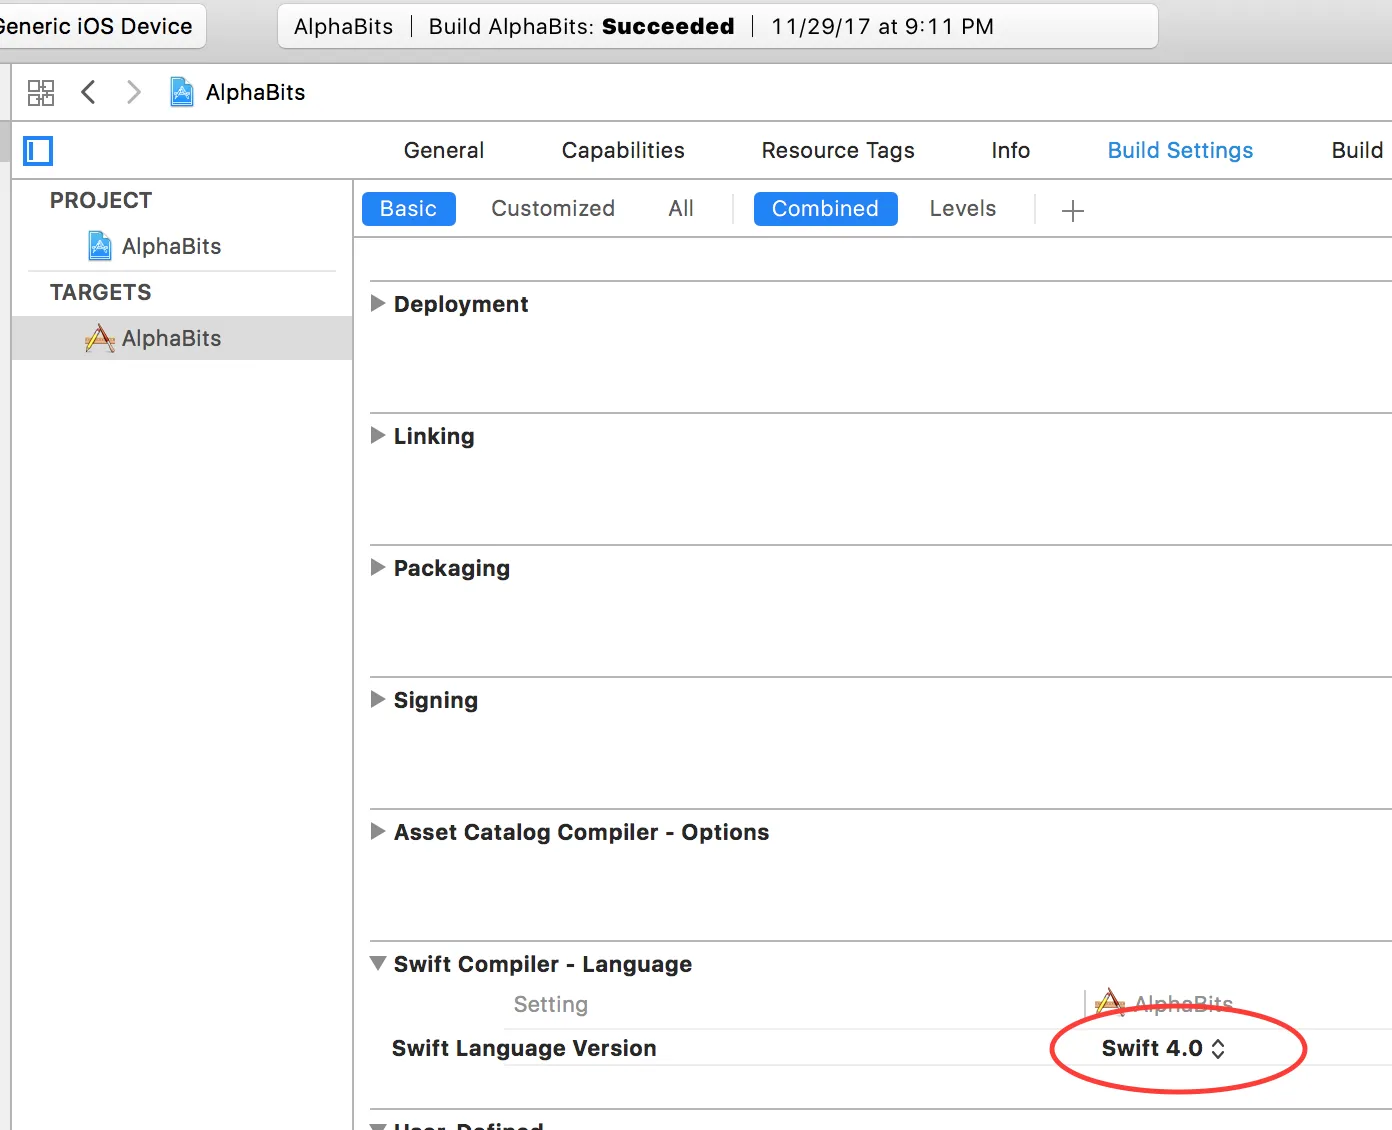Expand the Linking section

coord(378,435)
